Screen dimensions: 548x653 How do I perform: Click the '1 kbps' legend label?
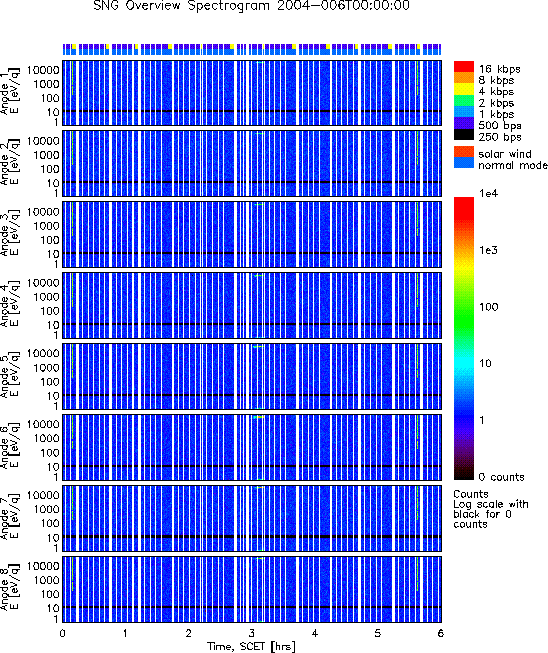[496, 114]
